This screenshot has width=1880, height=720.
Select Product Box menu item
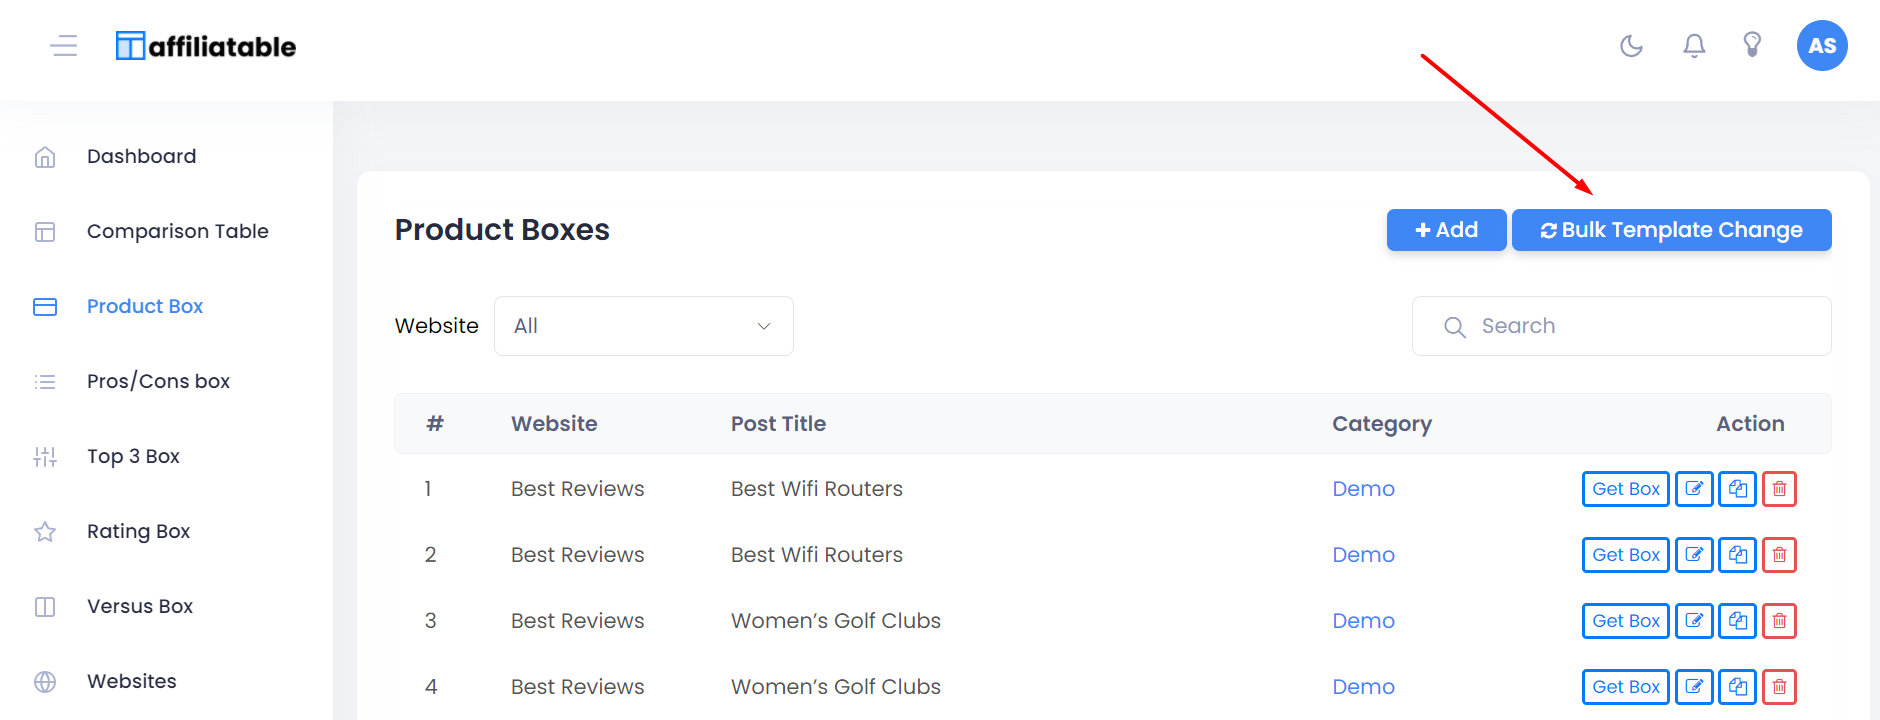(145, 306)
